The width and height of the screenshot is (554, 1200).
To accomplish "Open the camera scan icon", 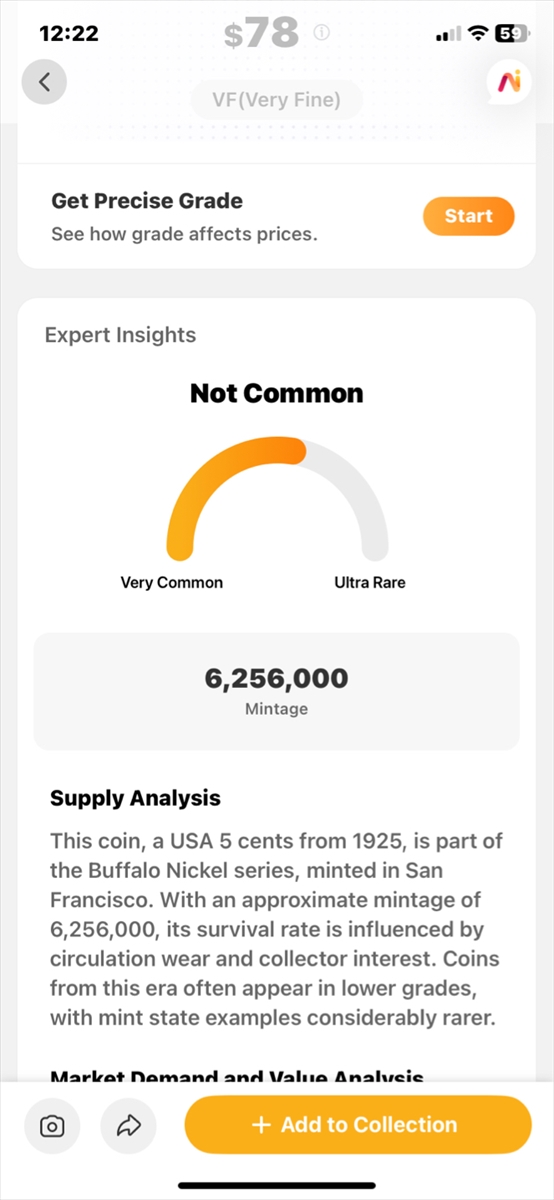I will pos(52,1125).
